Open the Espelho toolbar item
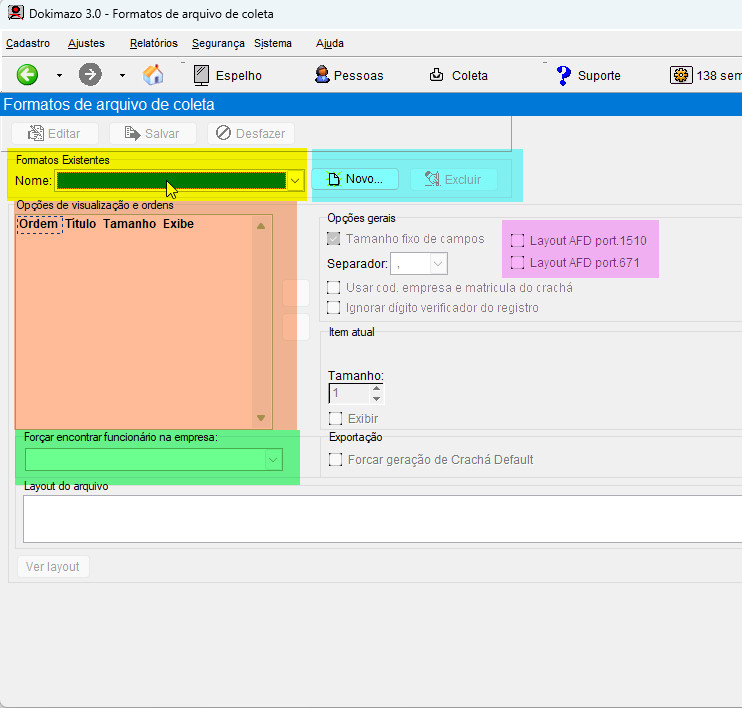The image size is (742, 708). click(x=202, y=75)
